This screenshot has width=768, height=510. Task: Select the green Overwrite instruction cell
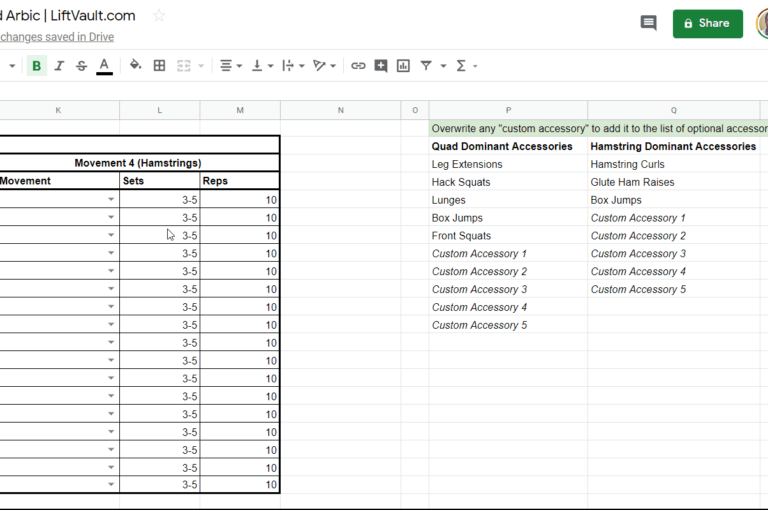pyautogui.click(x=599, y=128)
